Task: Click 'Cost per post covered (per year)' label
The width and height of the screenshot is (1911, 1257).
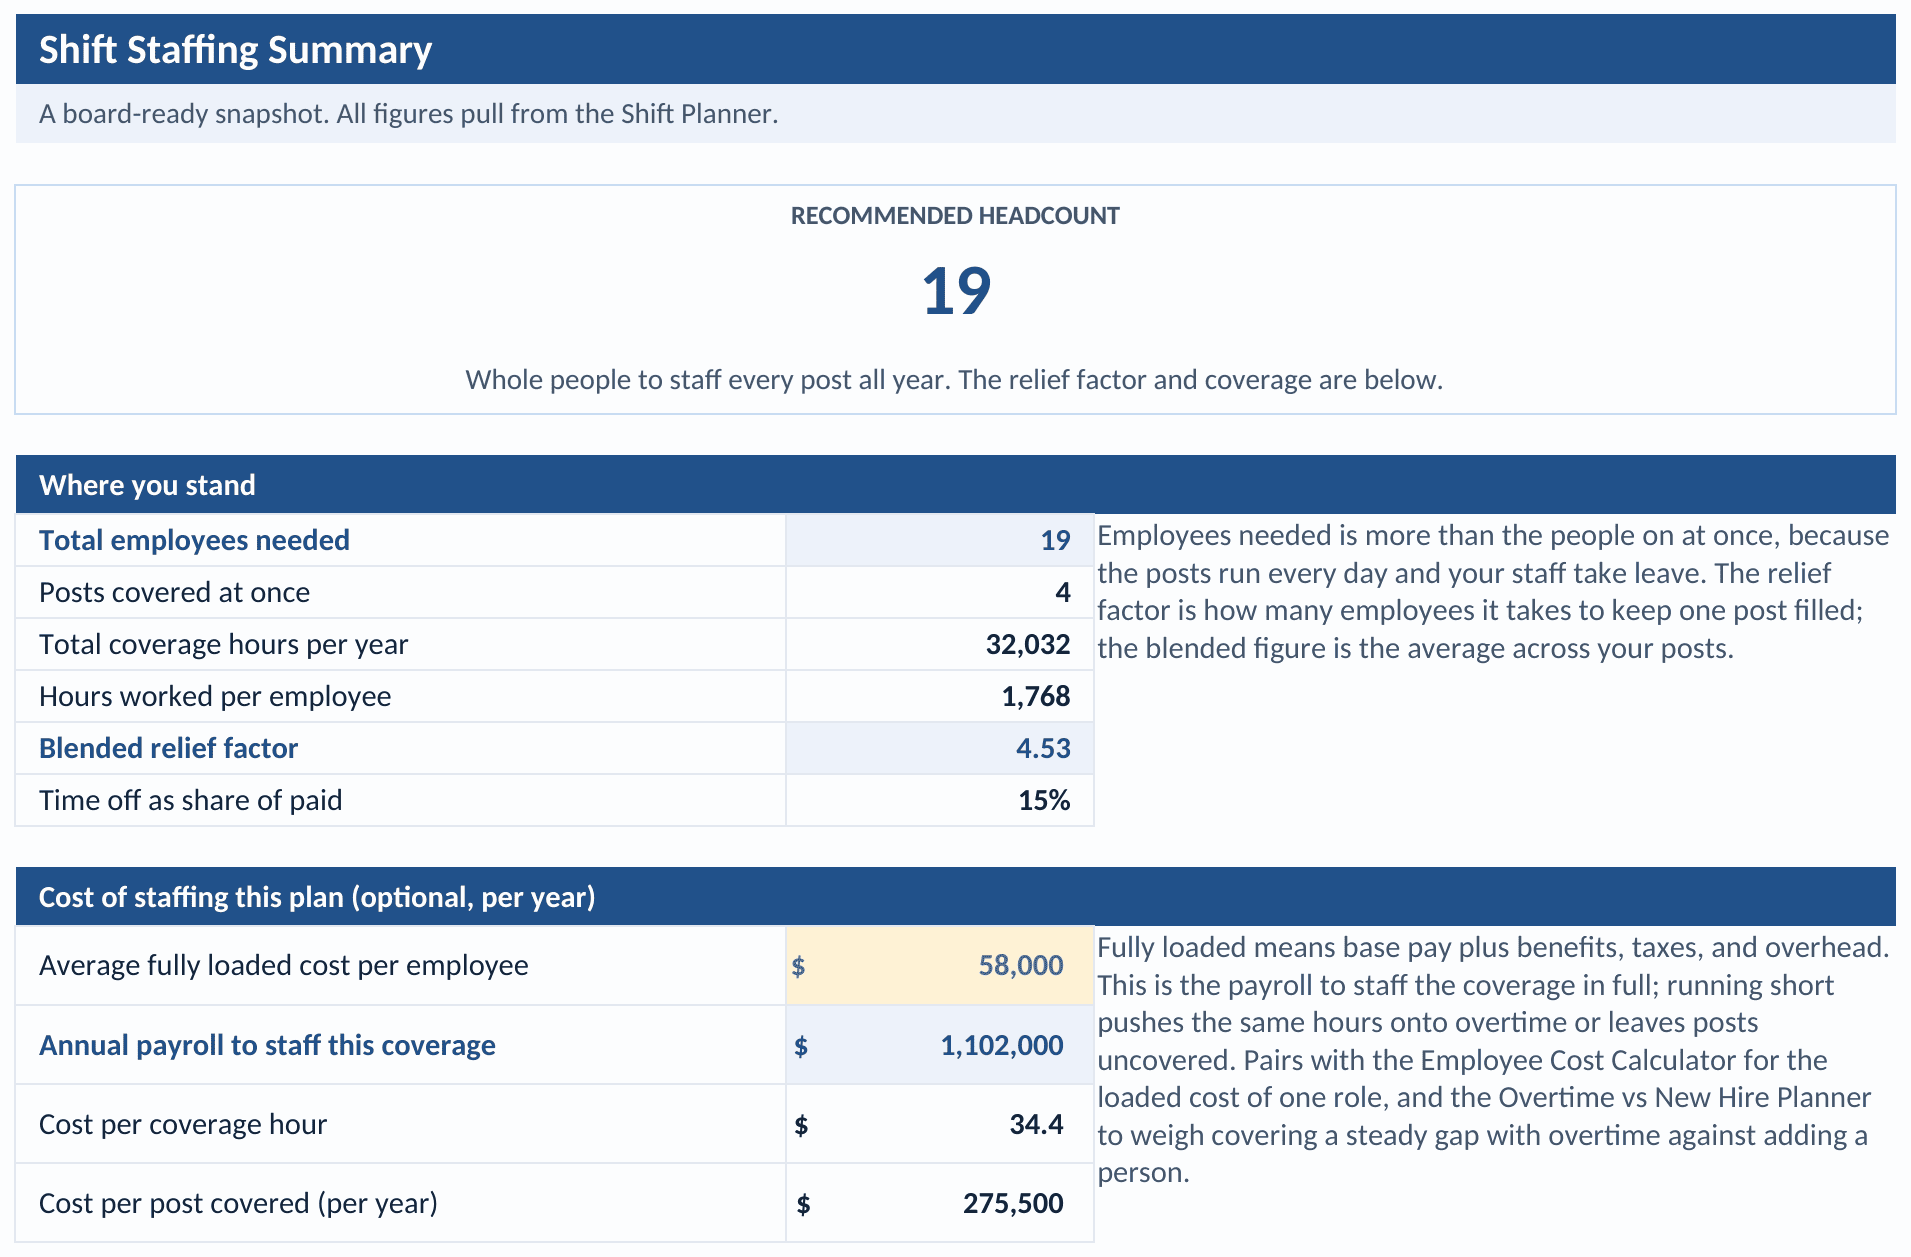Action: [238, 1203]
